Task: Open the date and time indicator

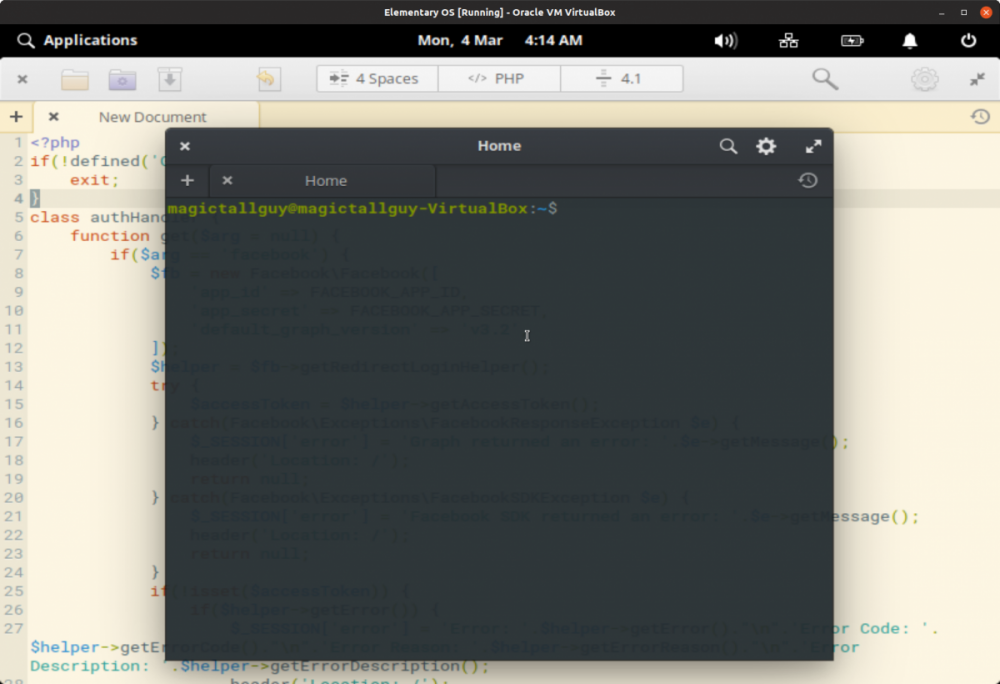Action: 499,40
